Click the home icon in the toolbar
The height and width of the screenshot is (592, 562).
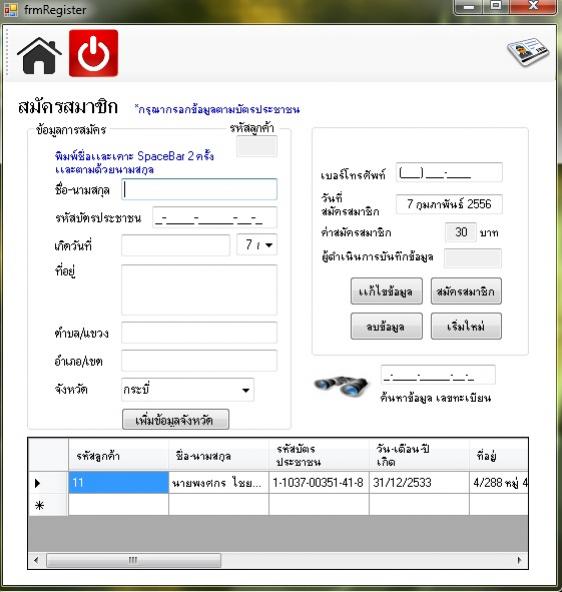(x=39, y=55)
